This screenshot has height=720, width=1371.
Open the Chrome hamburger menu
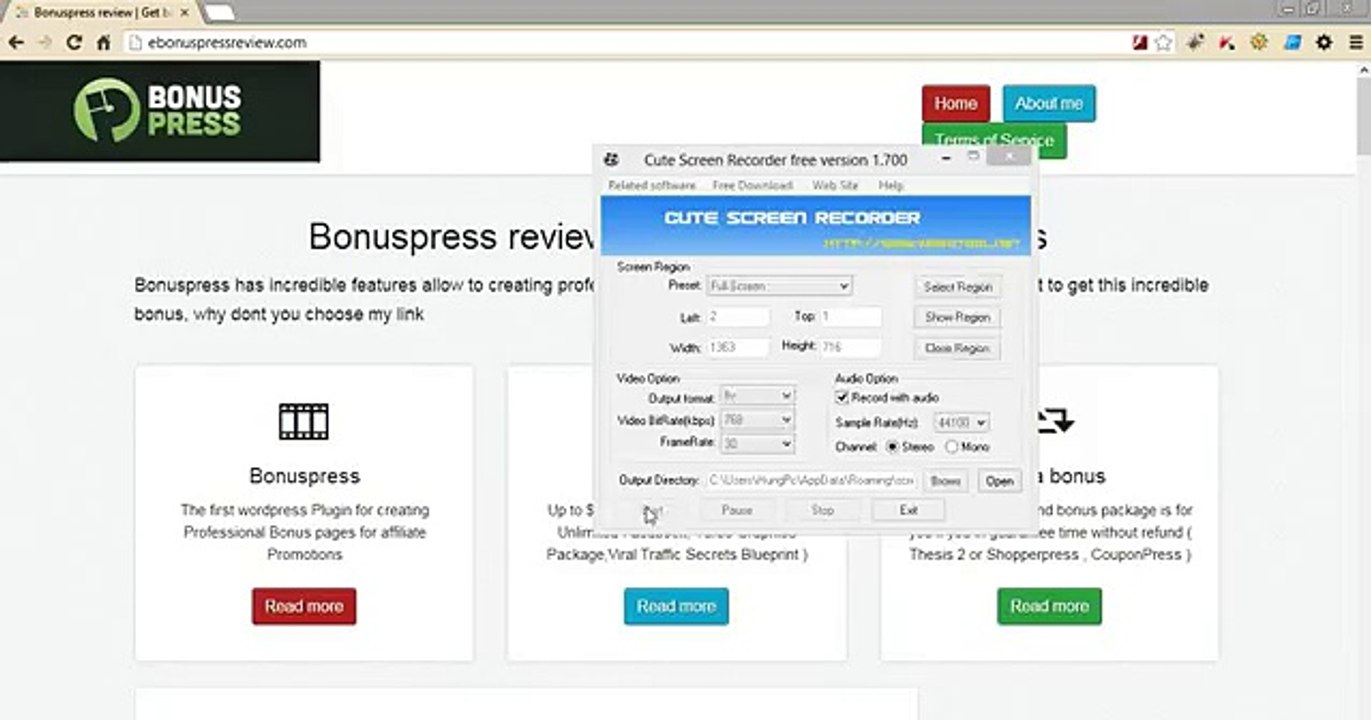click(1355, 43)
